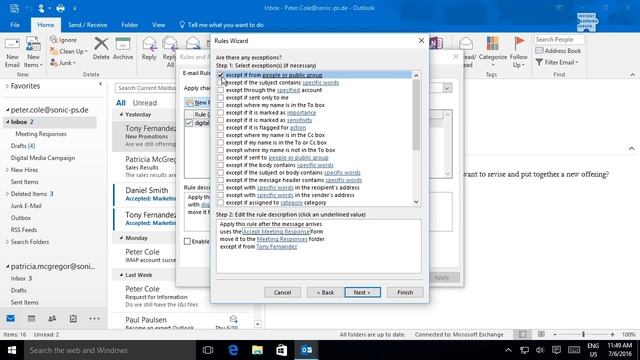This screenshot has height=360, width=640.
Task: Open Meeting Responses folder link in description
Action: pyautogui.click(x=282, y=239)
